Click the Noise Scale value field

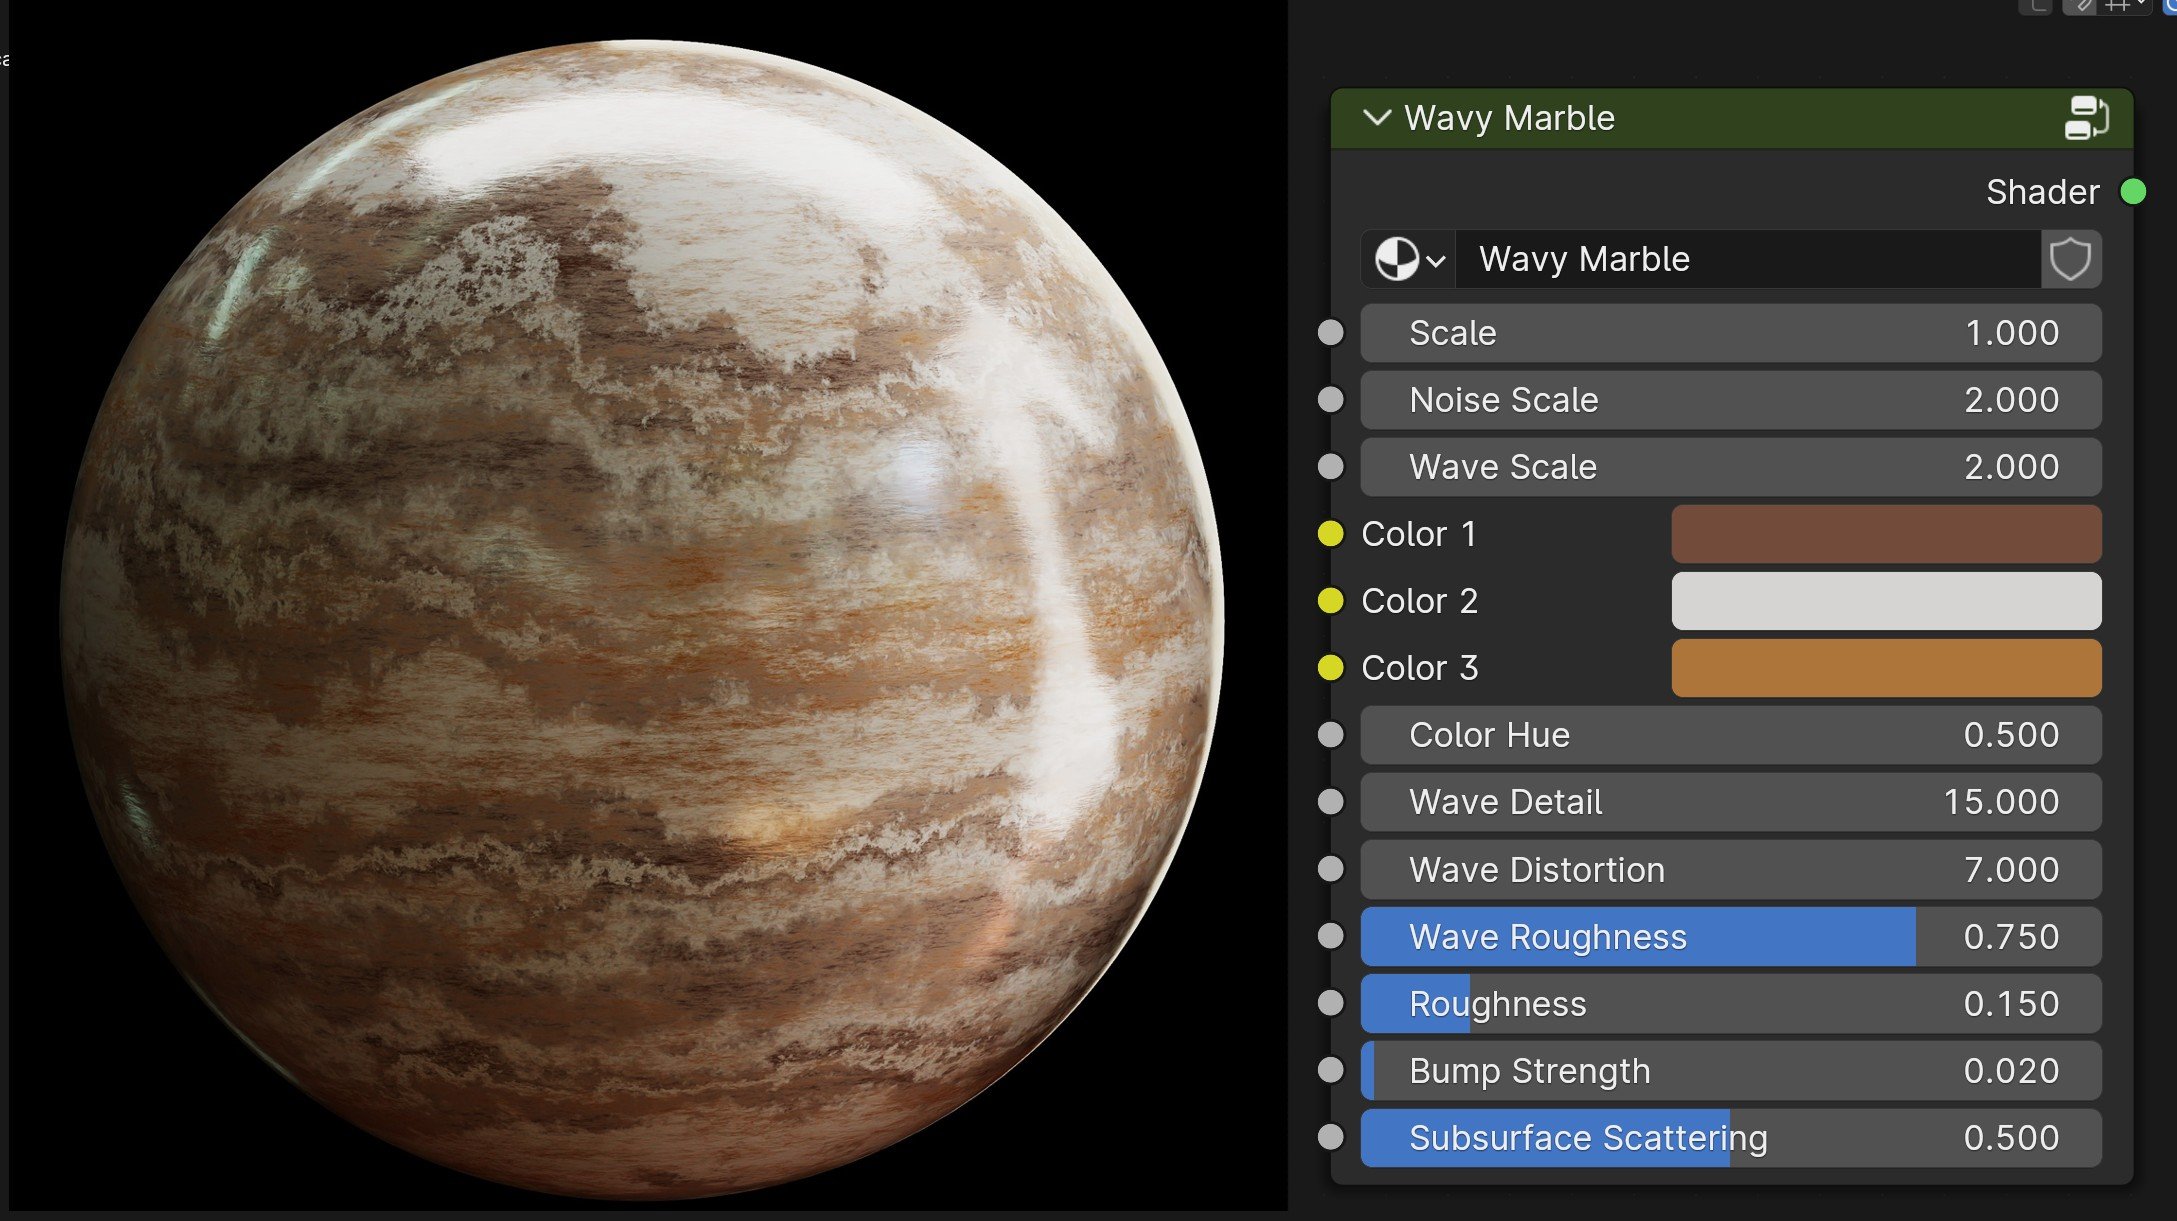coord(1730,400)
